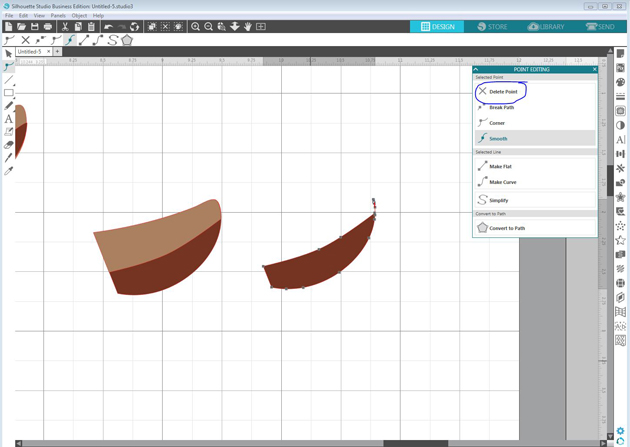Click the Select All icon
Image resolution: width=630 pixels, height=447 pixels.
pyautogui.click(x=152, y=27)
